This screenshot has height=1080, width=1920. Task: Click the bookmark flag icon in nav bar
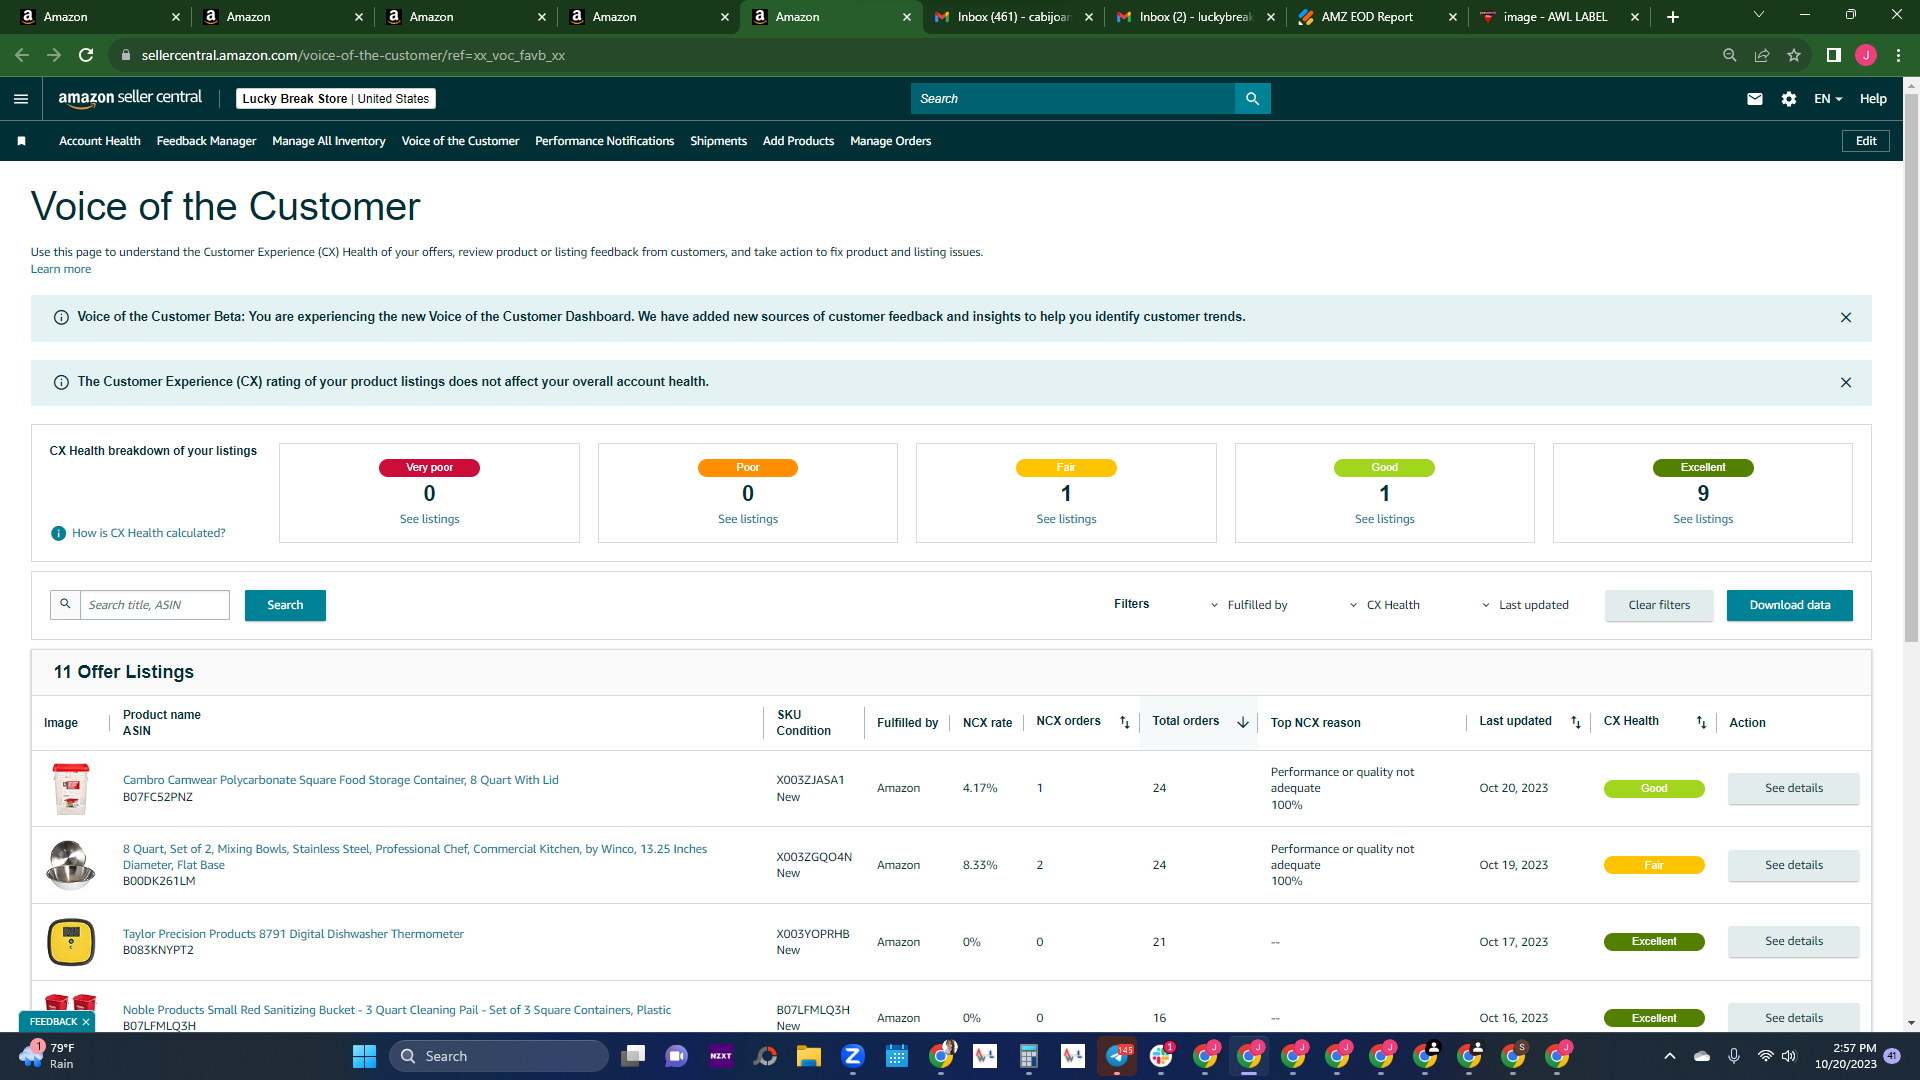coord(21,141)
